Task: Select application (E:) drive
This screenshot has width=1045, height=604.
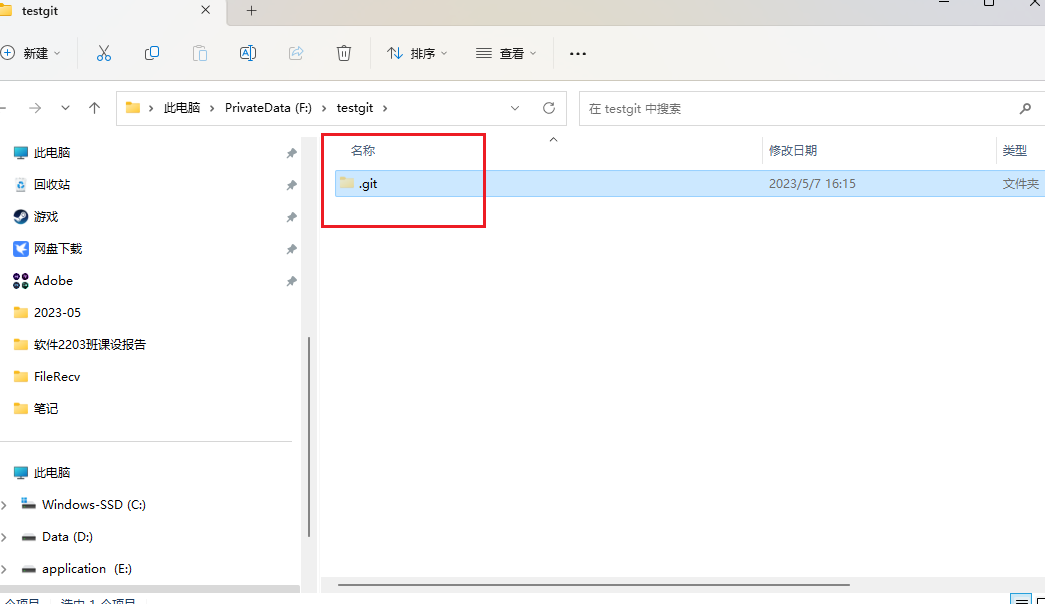Action: (87, 569)
